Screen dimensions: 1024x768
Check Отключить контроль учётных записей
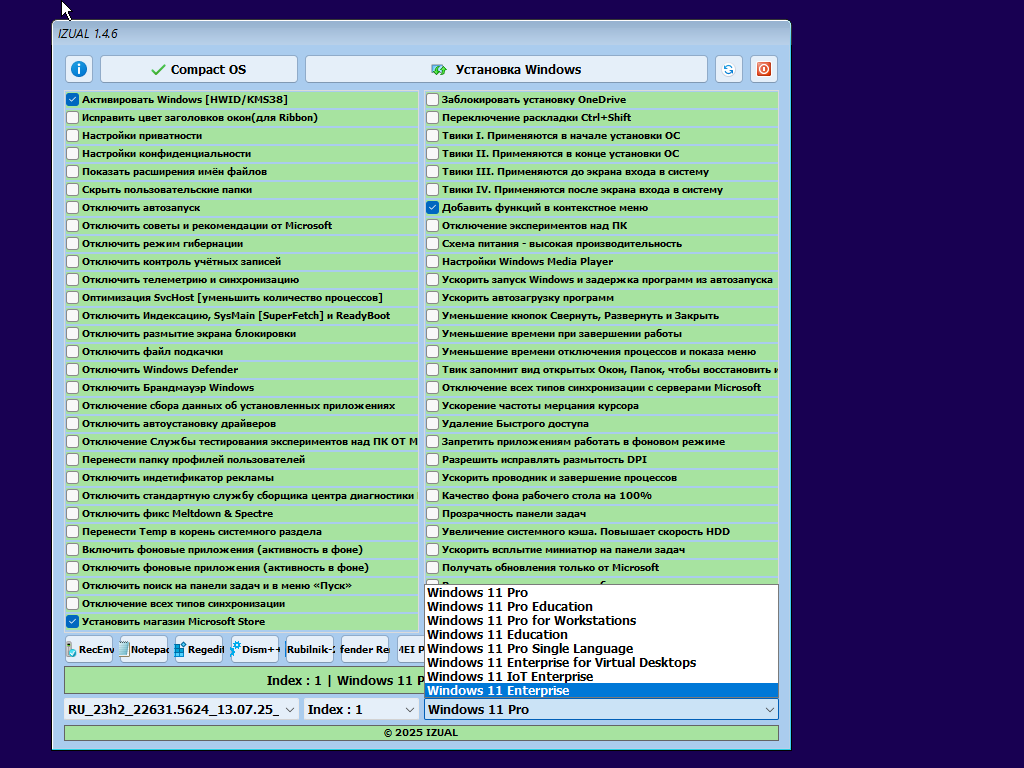(72, 262)
